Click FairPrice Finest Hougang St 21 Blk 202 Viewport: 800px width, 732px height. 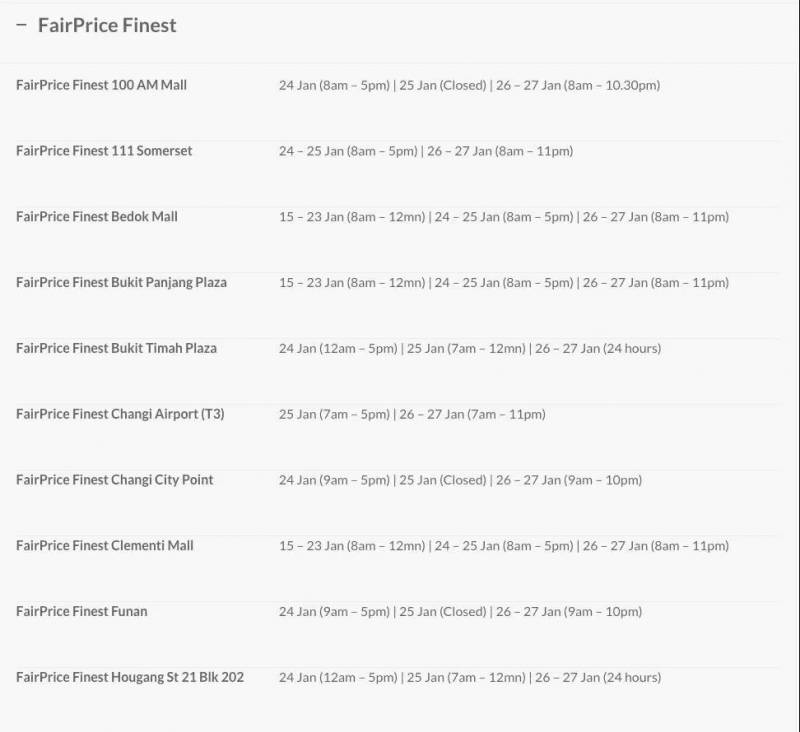coord(130,678)
